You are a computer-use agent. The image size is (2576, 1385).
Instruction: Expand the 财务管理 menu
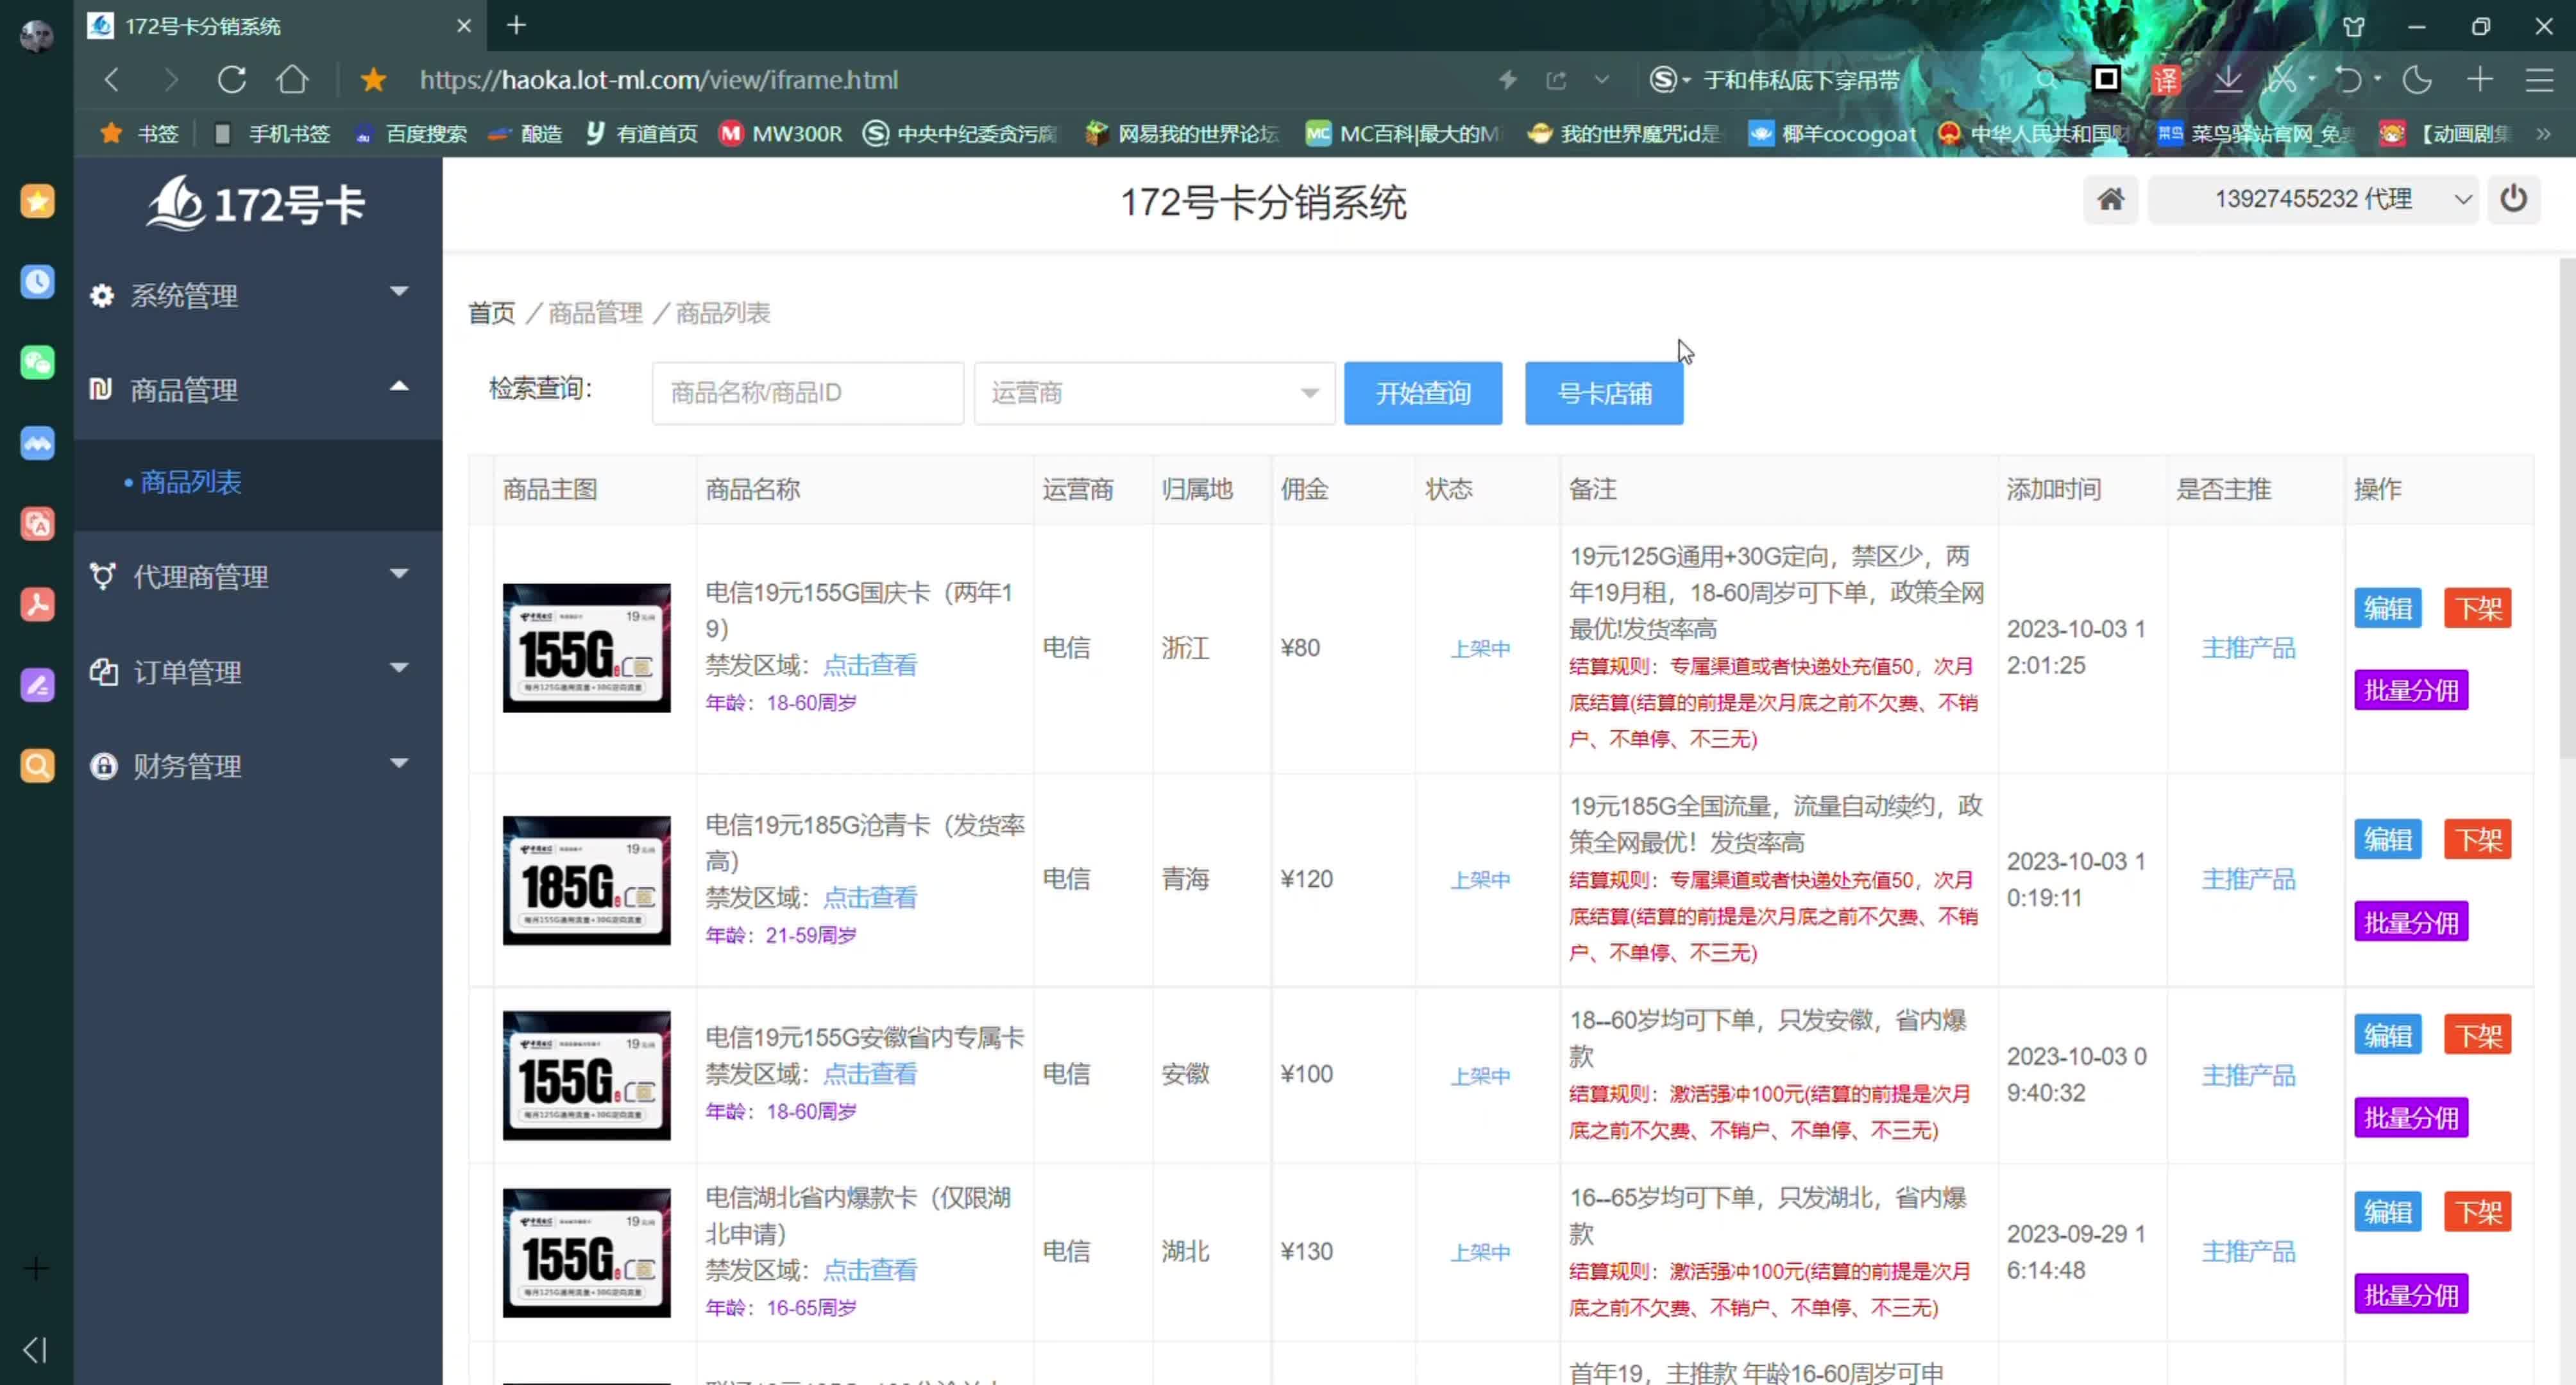[258, 766]
